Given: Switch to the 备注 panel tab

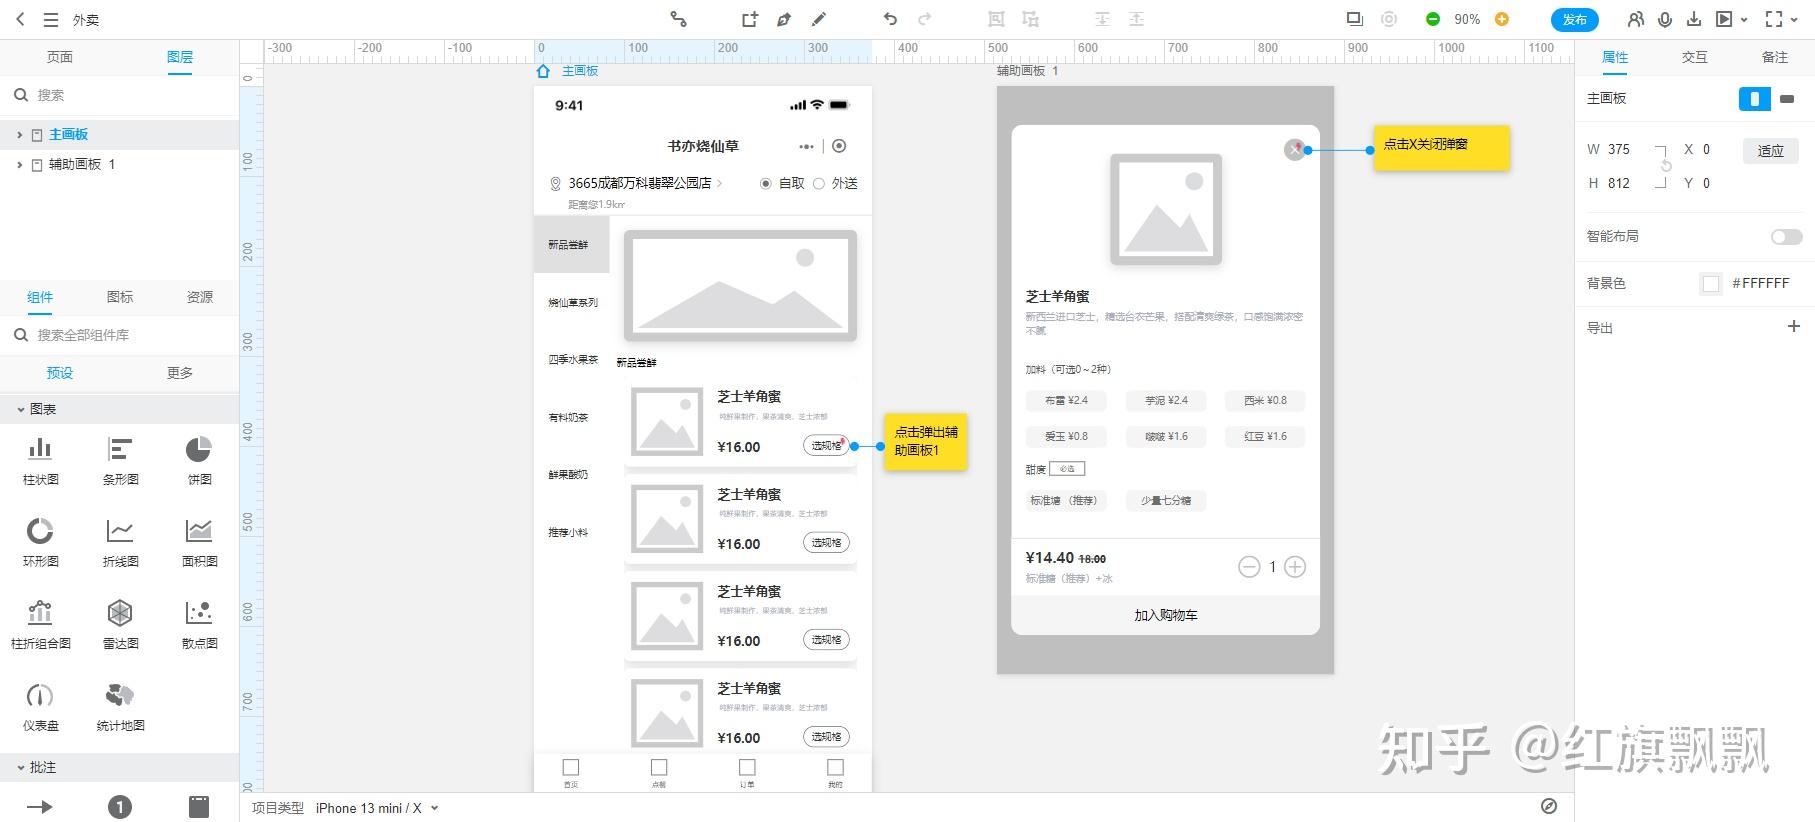Looking at the screenshot, I should pyautogui.click(x=1775, y=57).
